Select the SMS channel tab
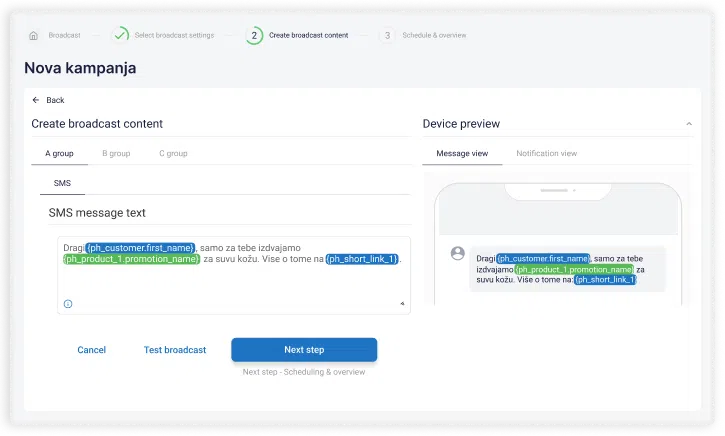The image size is (725, 436). pyautogui.click(x=62, y=184)
